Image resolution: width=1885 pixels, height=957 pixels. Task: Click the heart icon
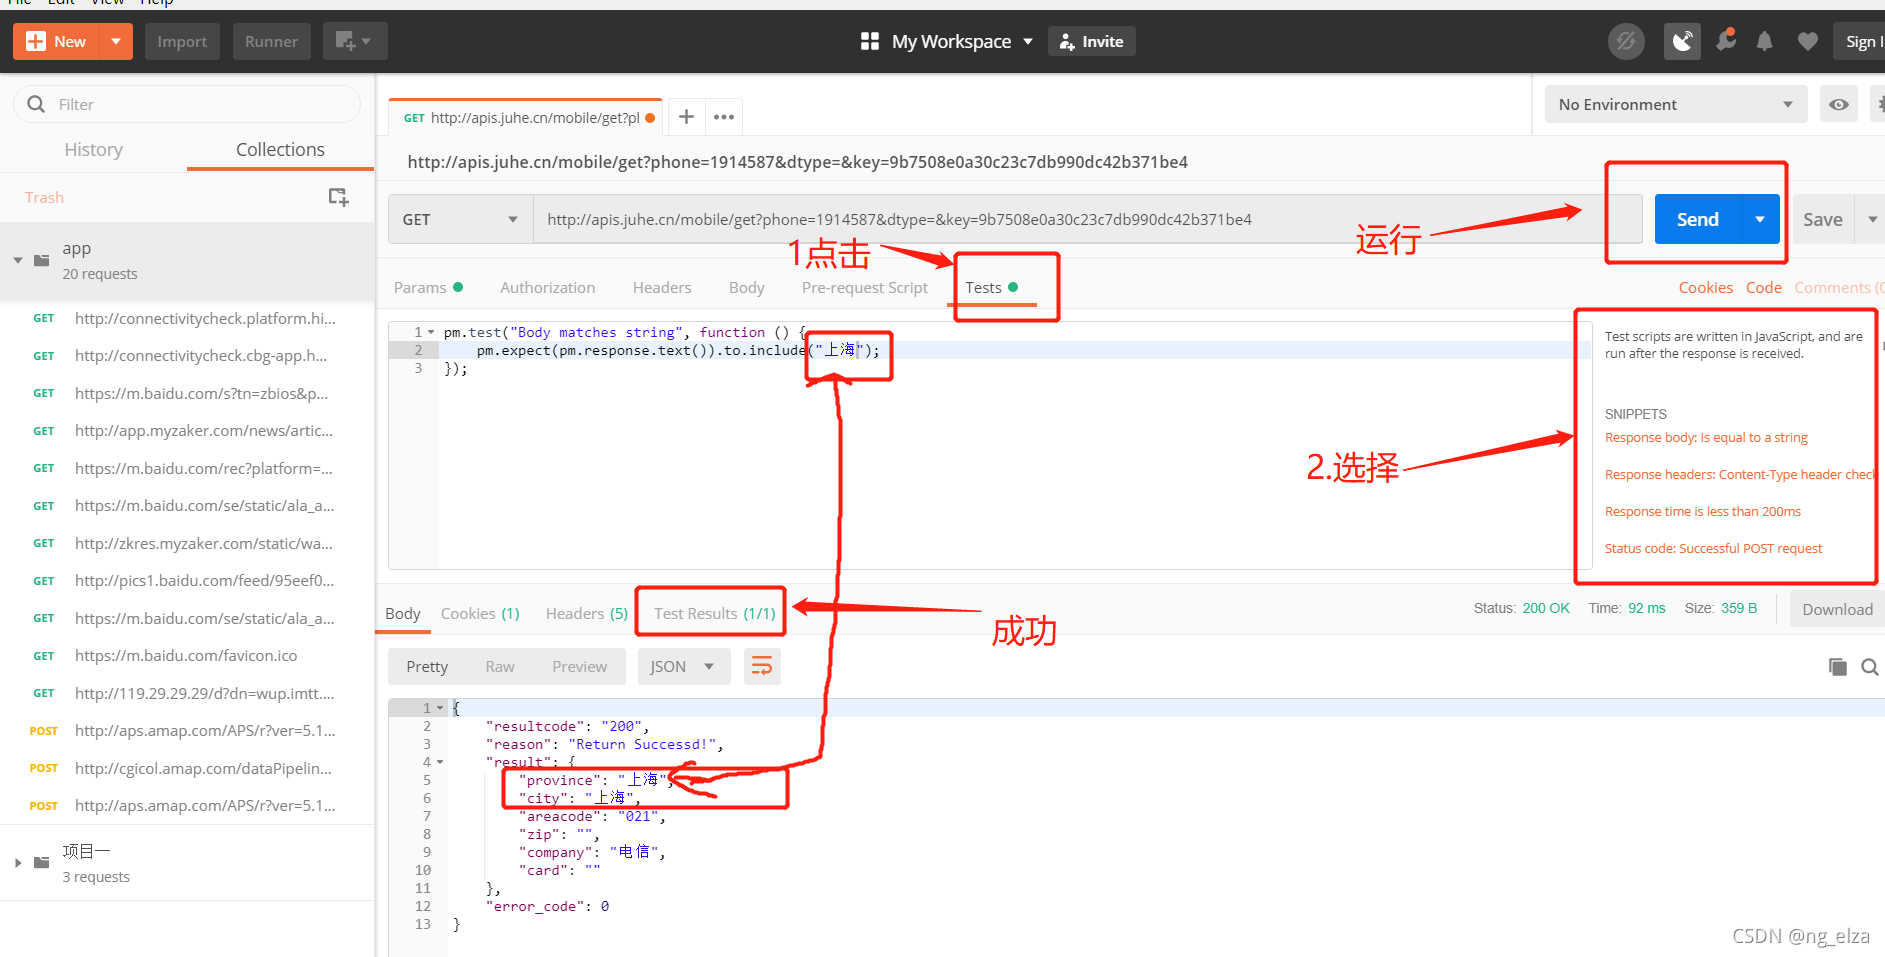pyautogui.click(x=1807, y=41)
